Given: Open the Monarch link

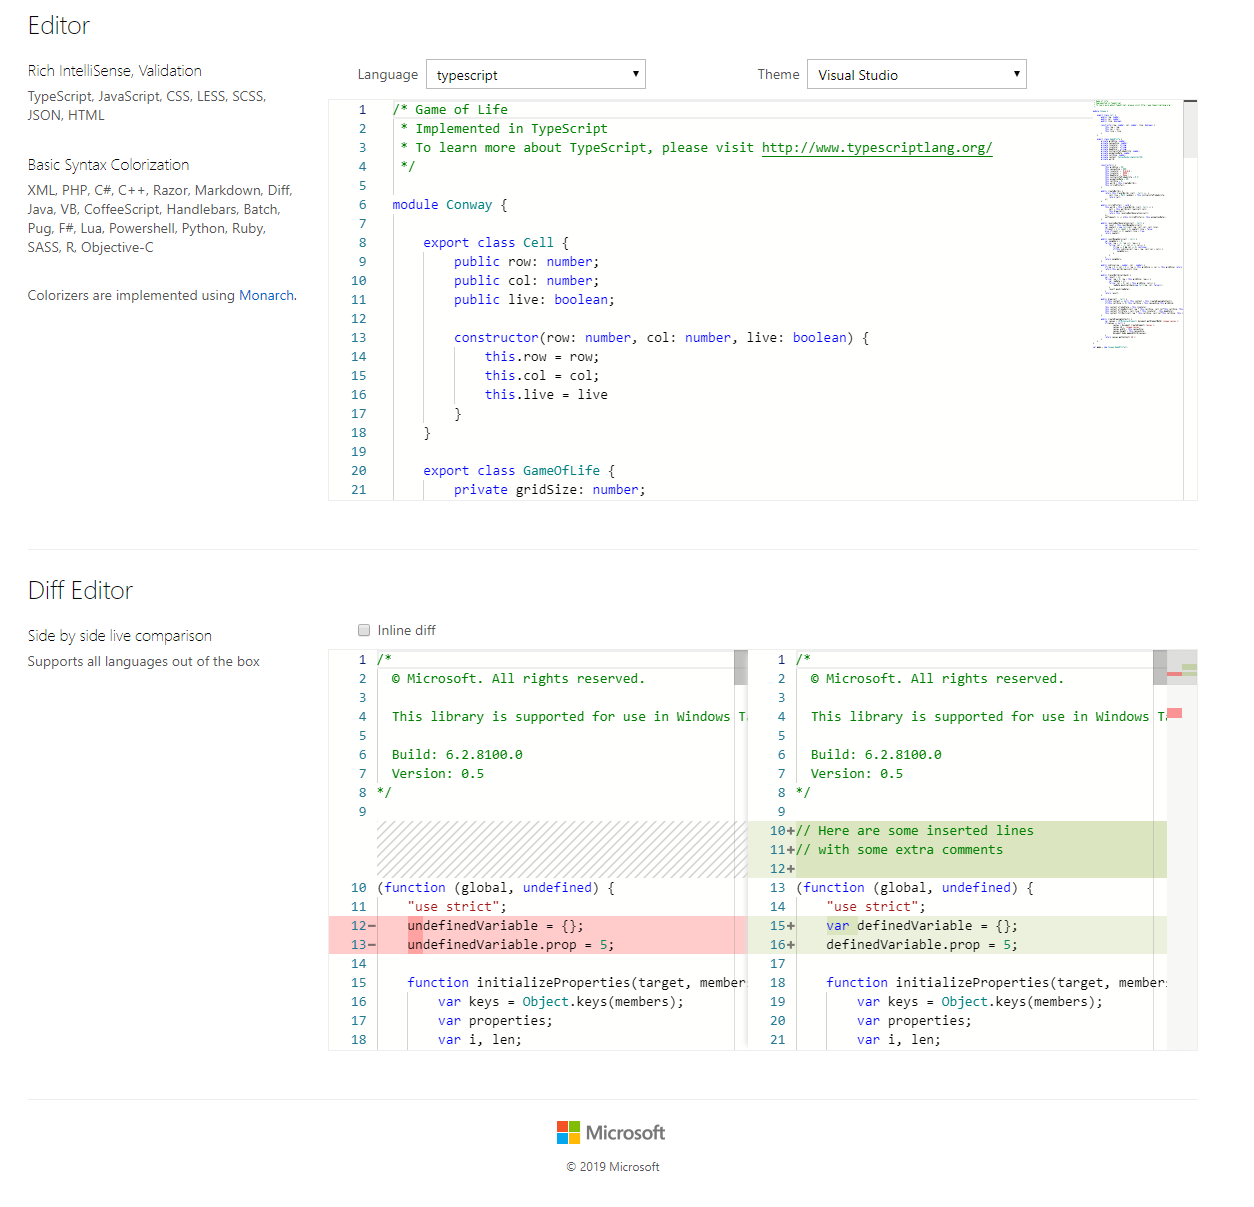Looking at the screenshot, I should coord(266,295).
